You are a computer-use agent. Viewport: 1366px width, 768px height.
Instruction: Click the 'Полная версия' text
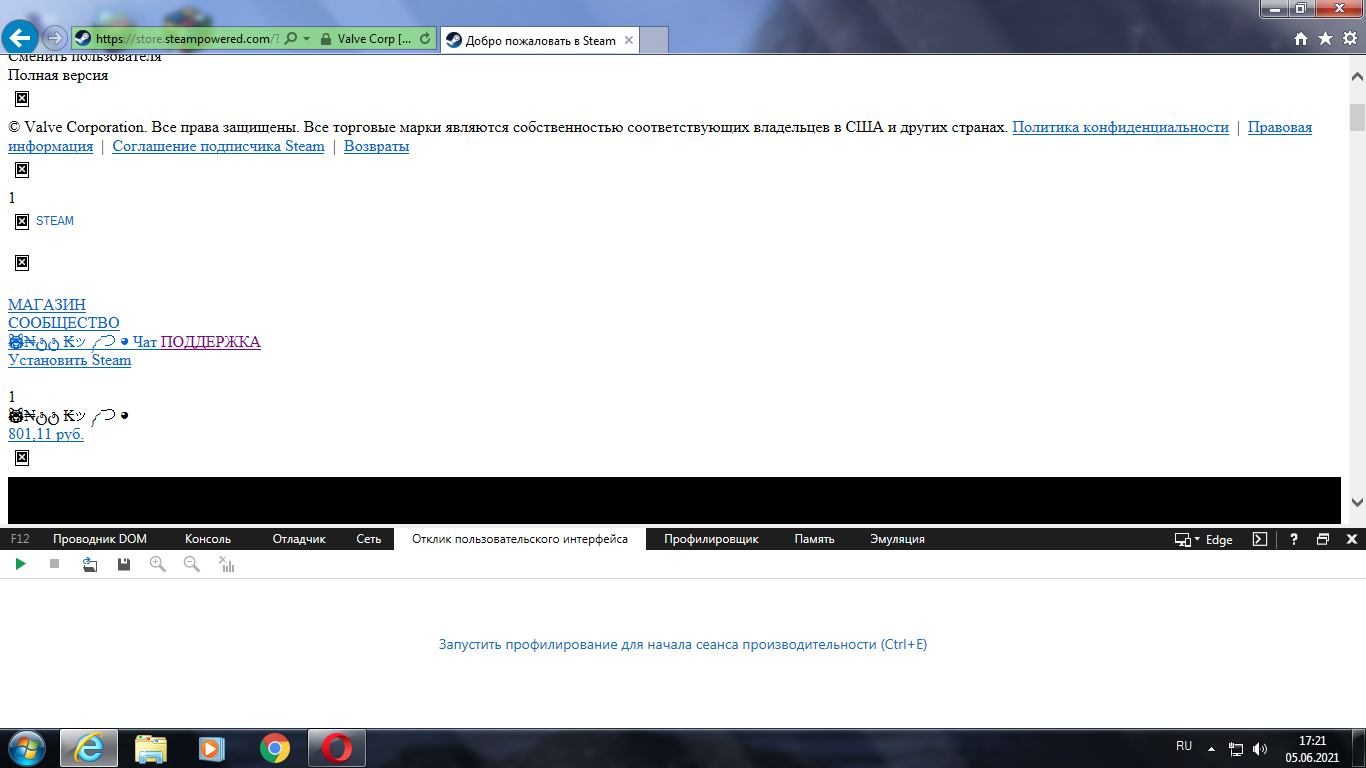[x=58, y=75]
